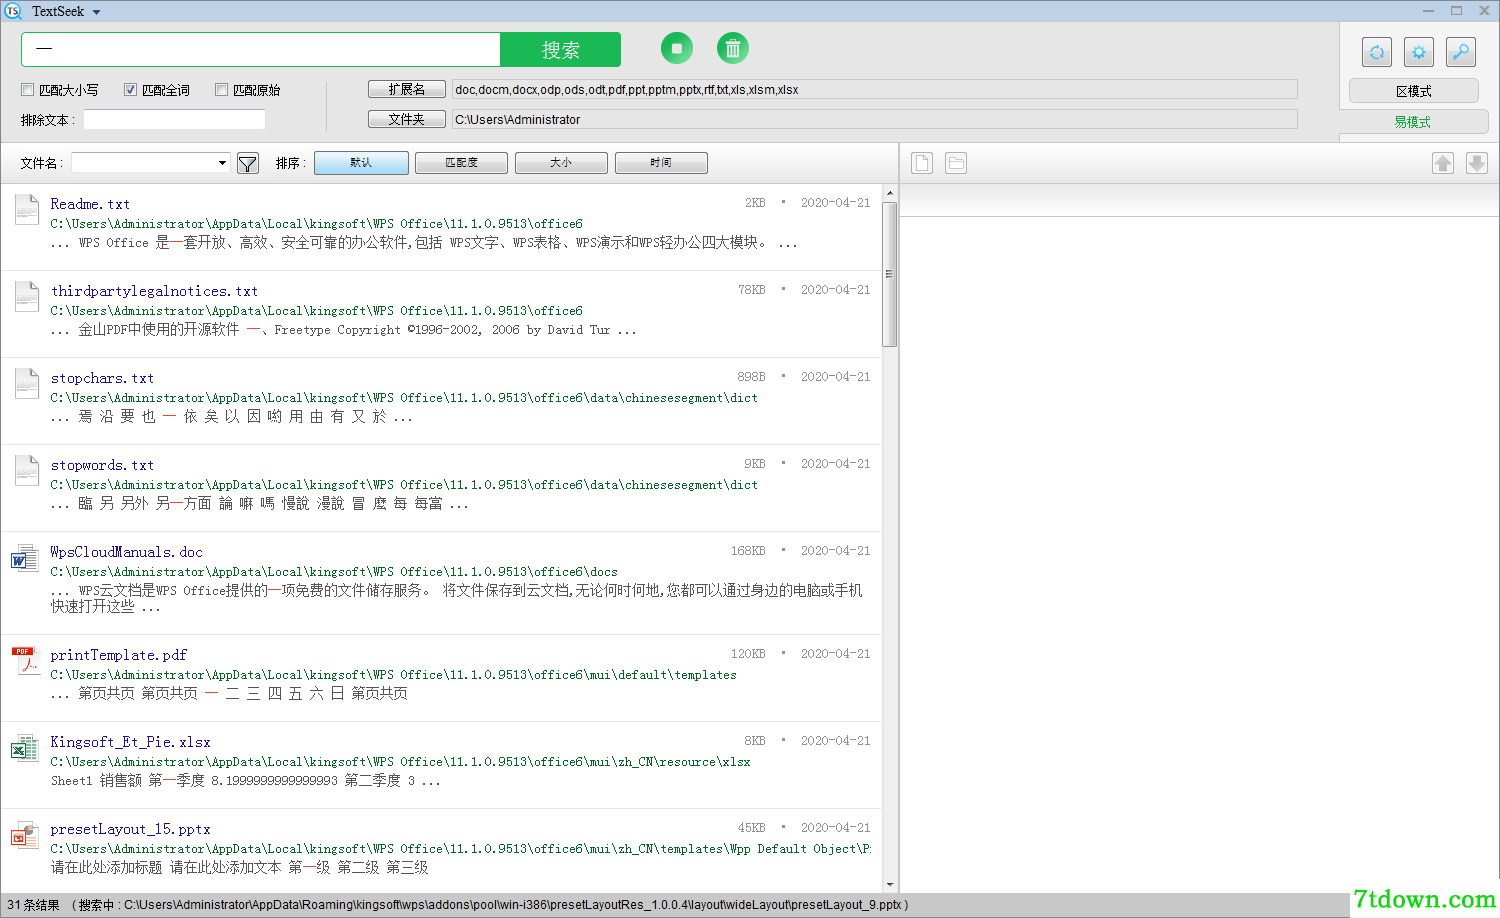
Task: Click into the 排除文本 input box
Action: click(174, 120)
